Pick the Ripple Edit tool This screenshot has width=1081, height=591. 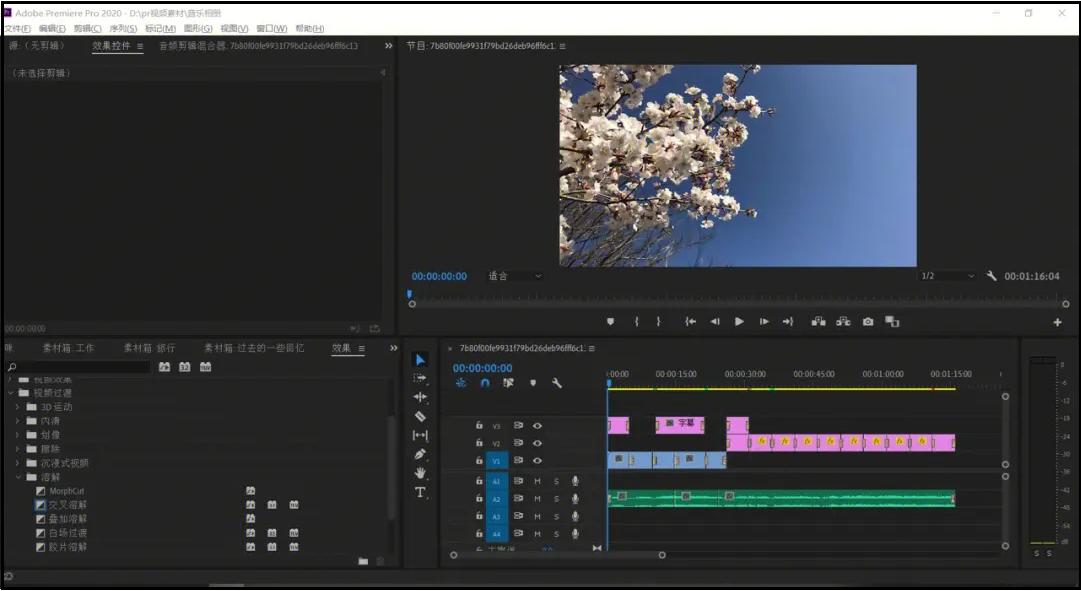click(420, 397)
